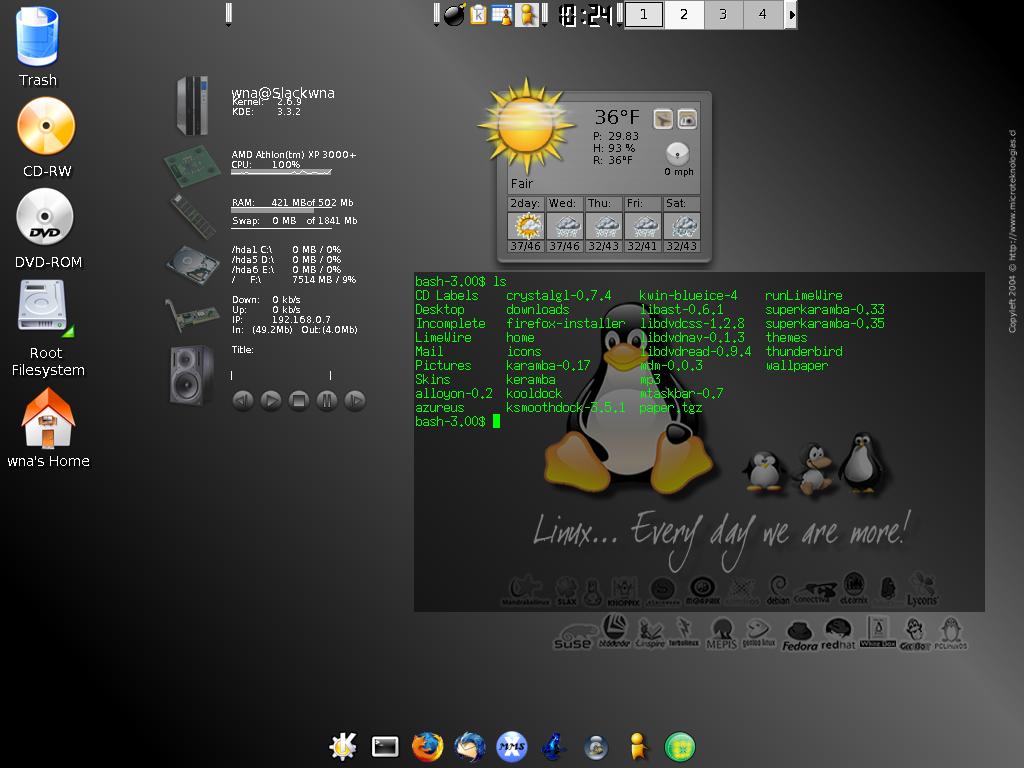The width and height of the screenshot is (1024, 768).
Task: Select the Sat forecast tile
Action: pos(682,224)
